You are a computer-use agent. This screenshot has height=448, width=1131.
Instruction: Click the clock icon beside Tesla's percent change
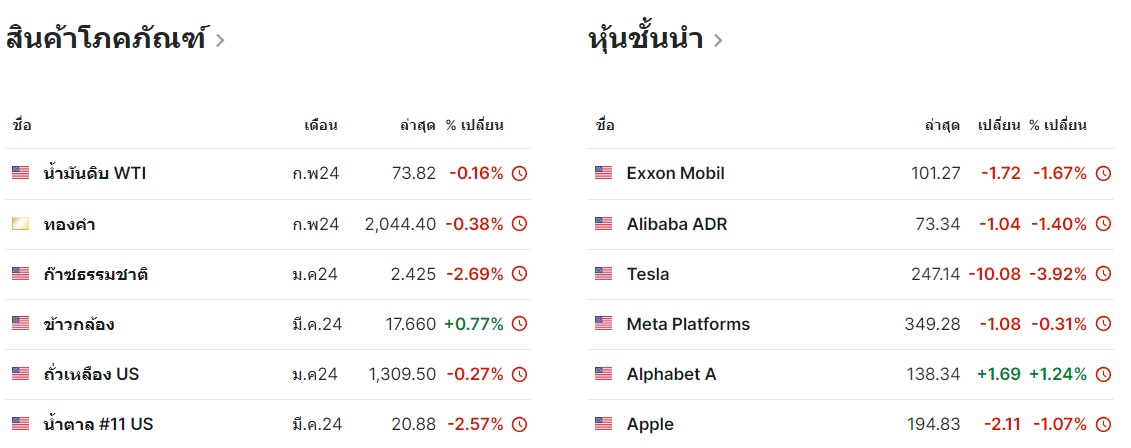point(1103,274)
